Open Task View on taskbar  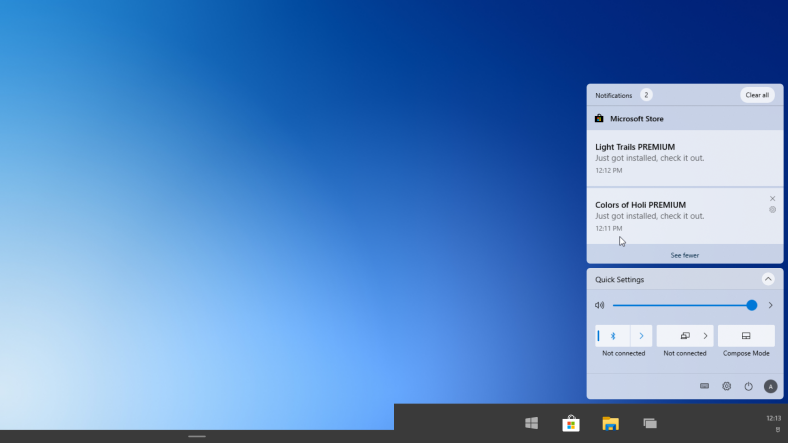pos(650,423)
